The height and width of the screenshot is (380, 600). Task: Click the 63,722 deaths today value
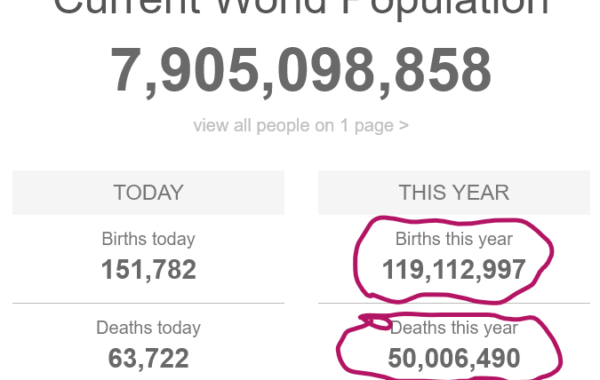[148, 359]
